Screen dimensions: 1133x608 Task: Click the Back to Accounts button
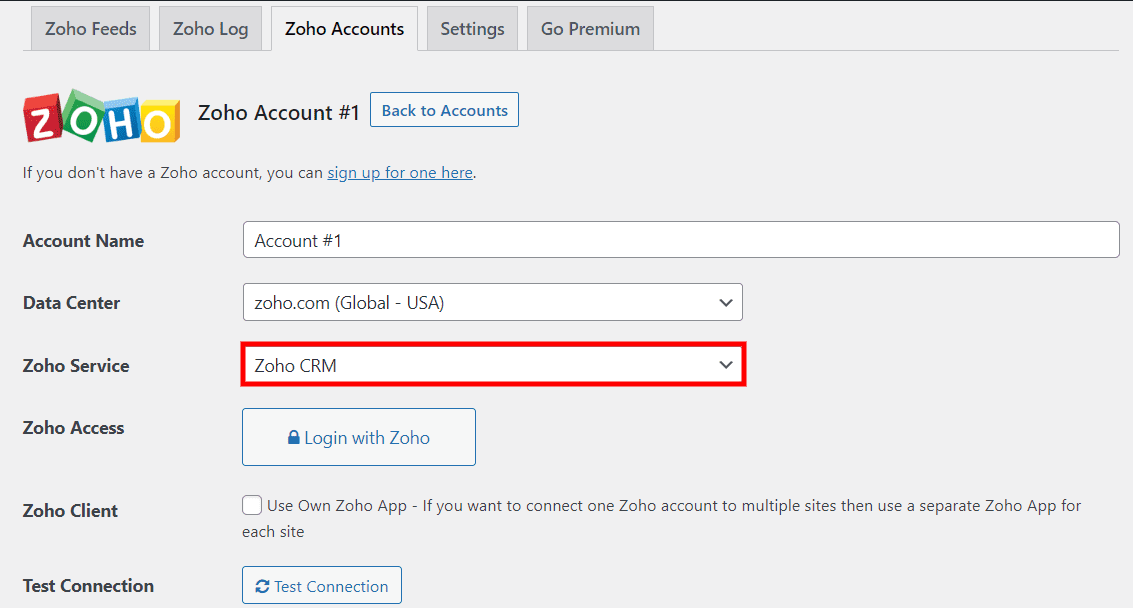[444, 110]
